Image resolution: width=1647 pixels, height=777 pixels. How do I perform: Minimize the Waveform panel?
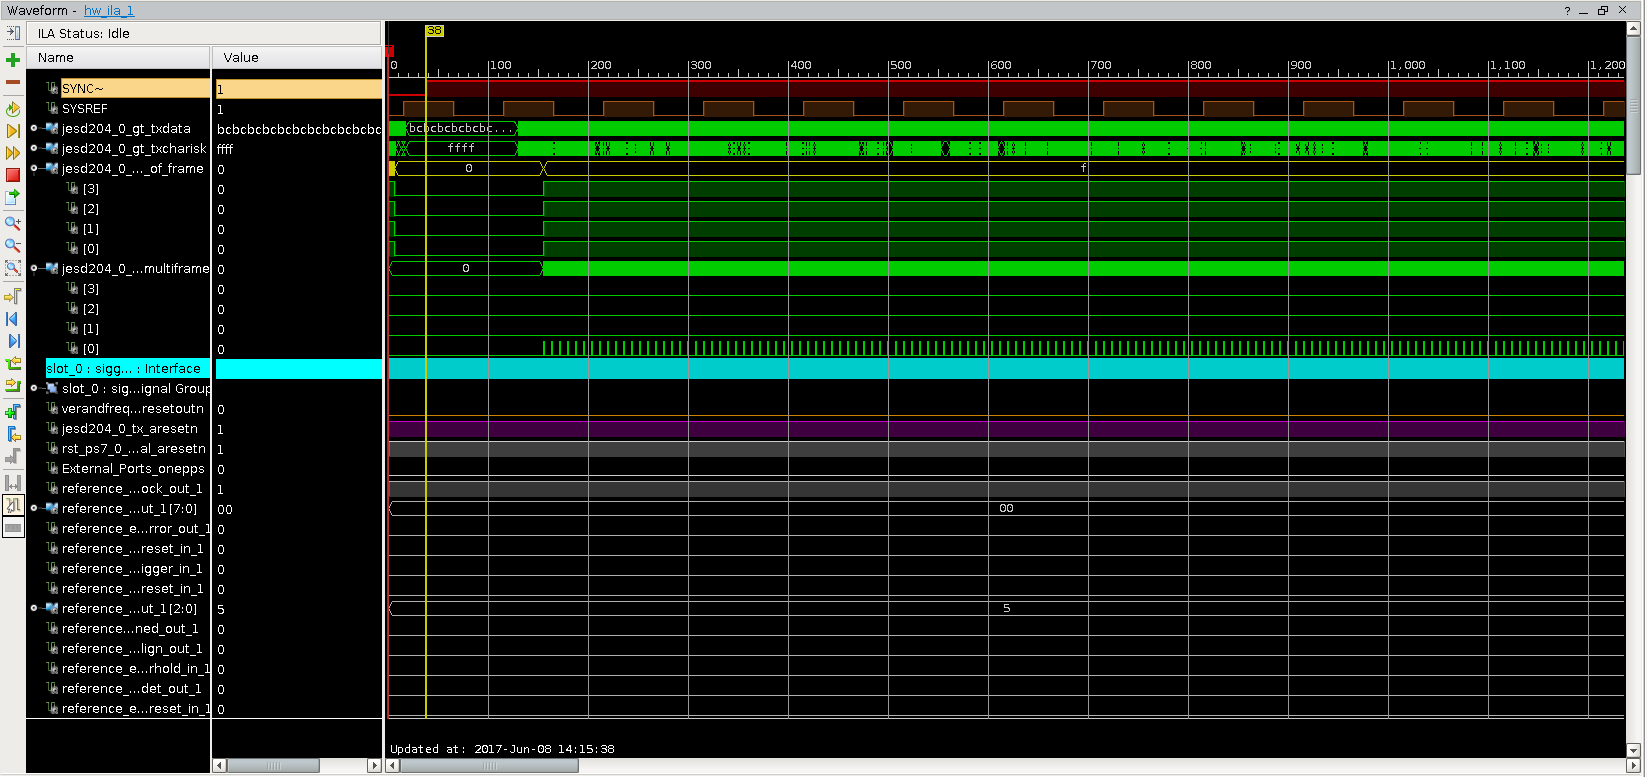(1584, 11)
